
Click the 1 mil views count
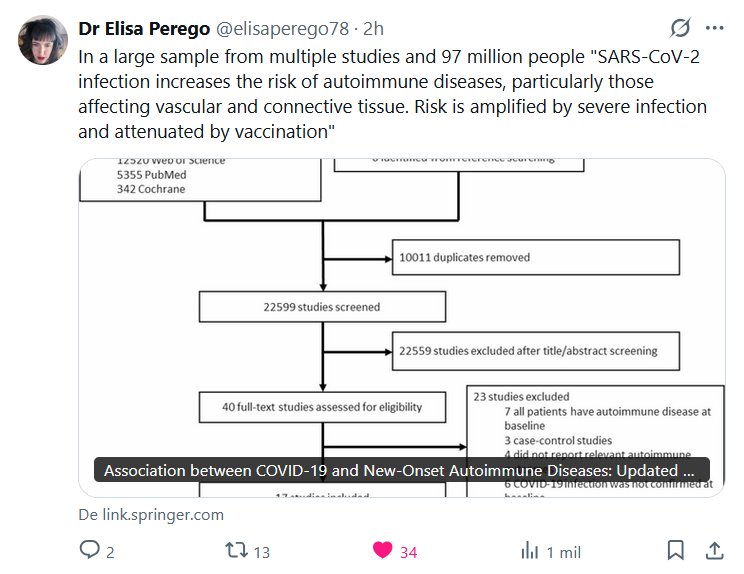pos(563,551)
